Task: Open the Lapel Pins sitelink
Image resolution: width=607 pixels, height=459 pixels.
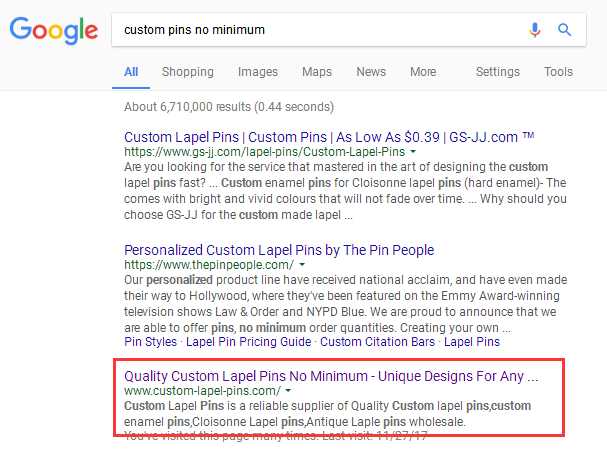Action: coord(472,342)
